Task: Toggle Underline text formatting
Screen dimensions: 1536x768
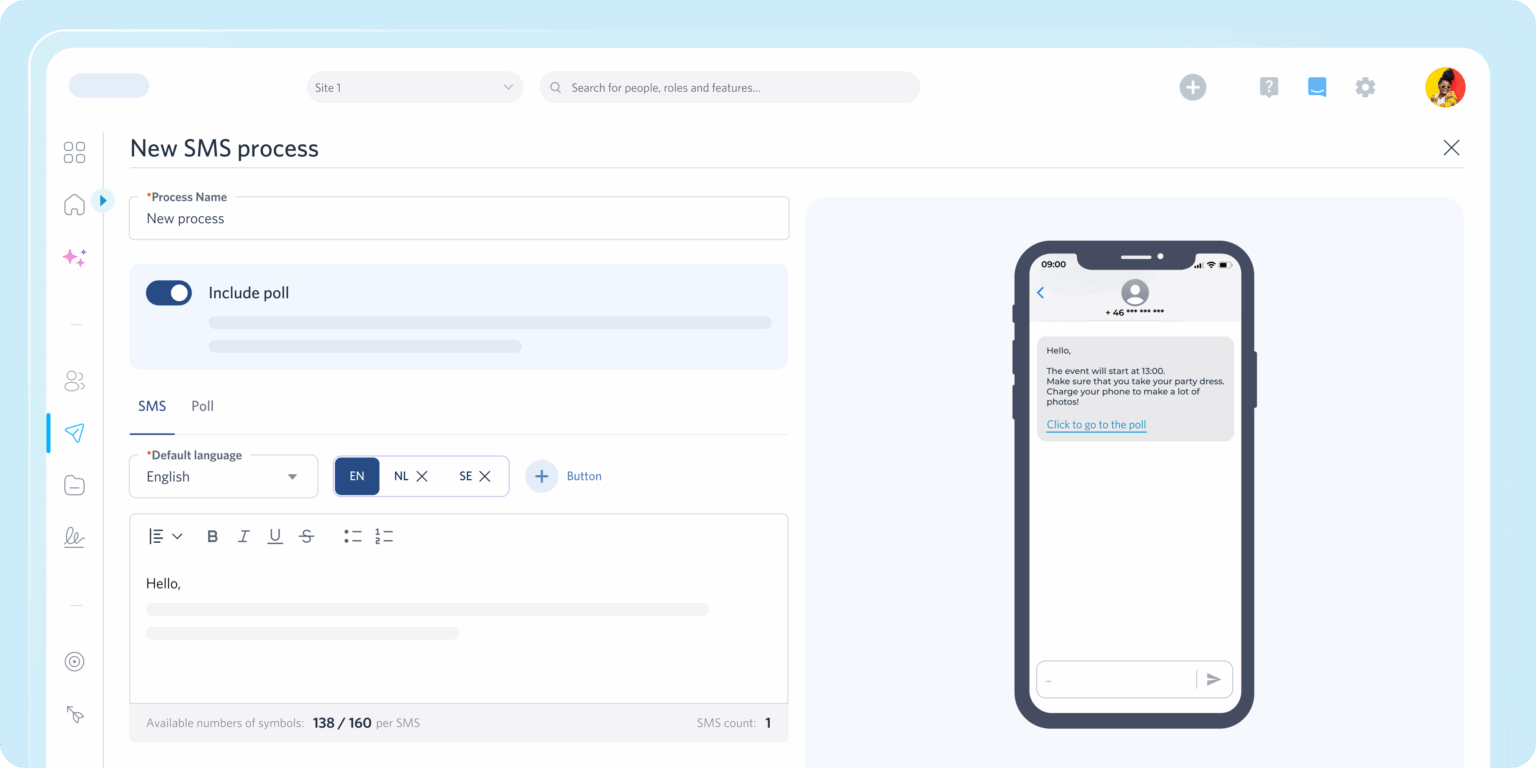Action: 275,537
